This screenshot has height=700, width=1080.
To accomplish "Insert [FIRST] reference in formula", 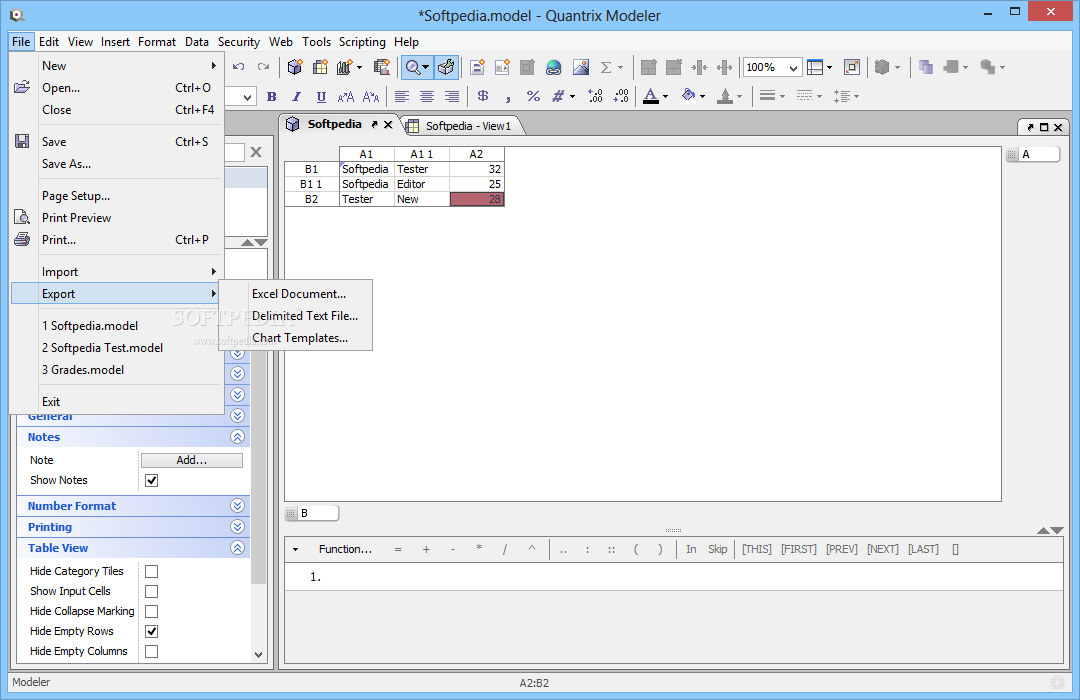I will coord(798,549).
